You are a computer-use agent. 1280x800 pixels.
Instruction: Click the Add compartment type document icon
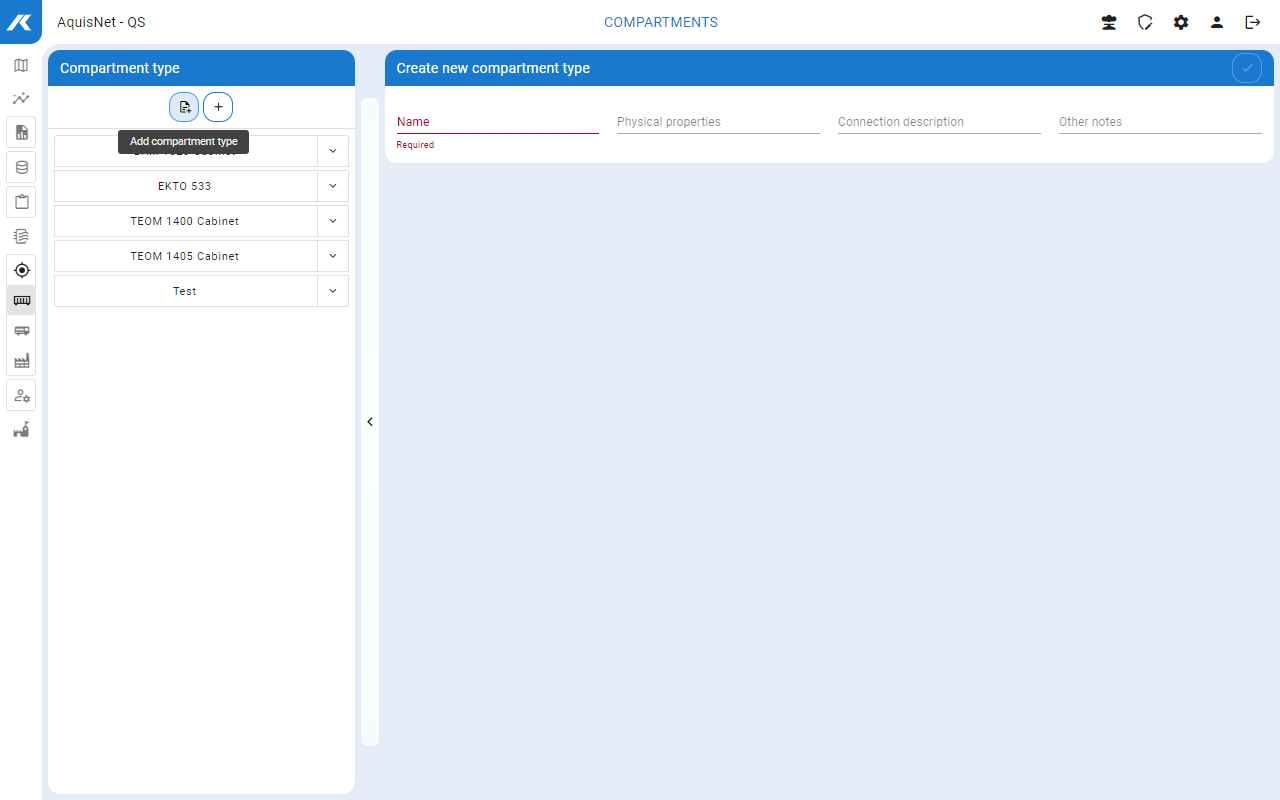click(184, 107)
